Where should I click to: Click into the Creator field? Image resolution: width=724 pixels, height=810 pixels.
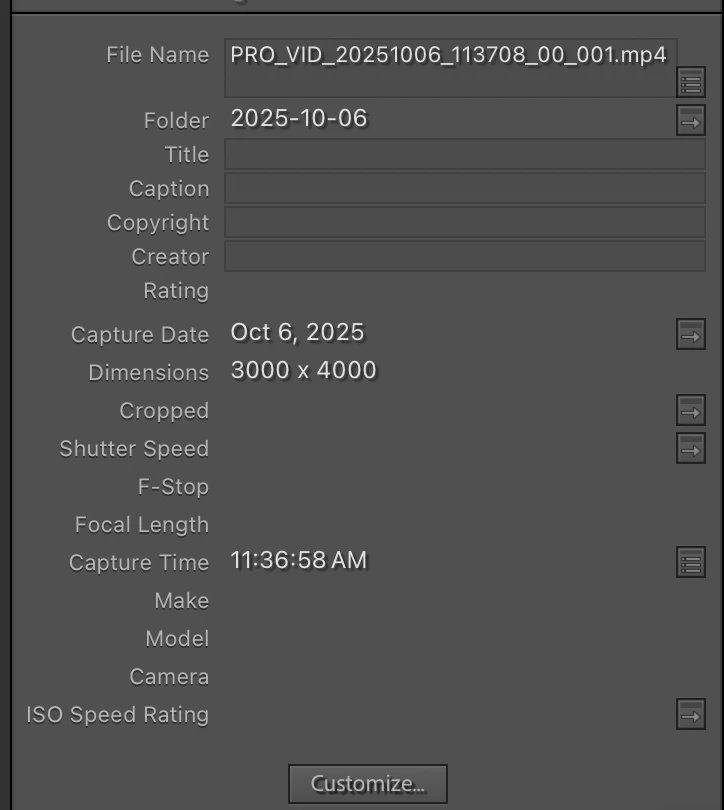465,256
